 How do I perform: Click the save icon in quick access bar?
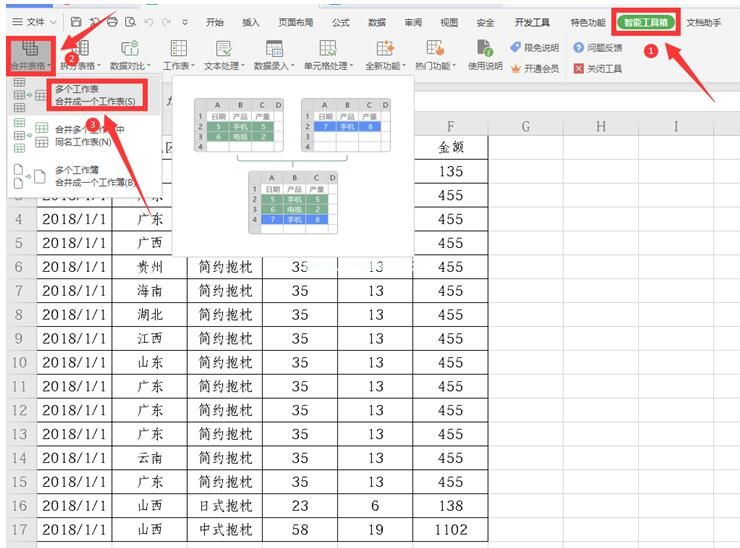pos(76,21)
